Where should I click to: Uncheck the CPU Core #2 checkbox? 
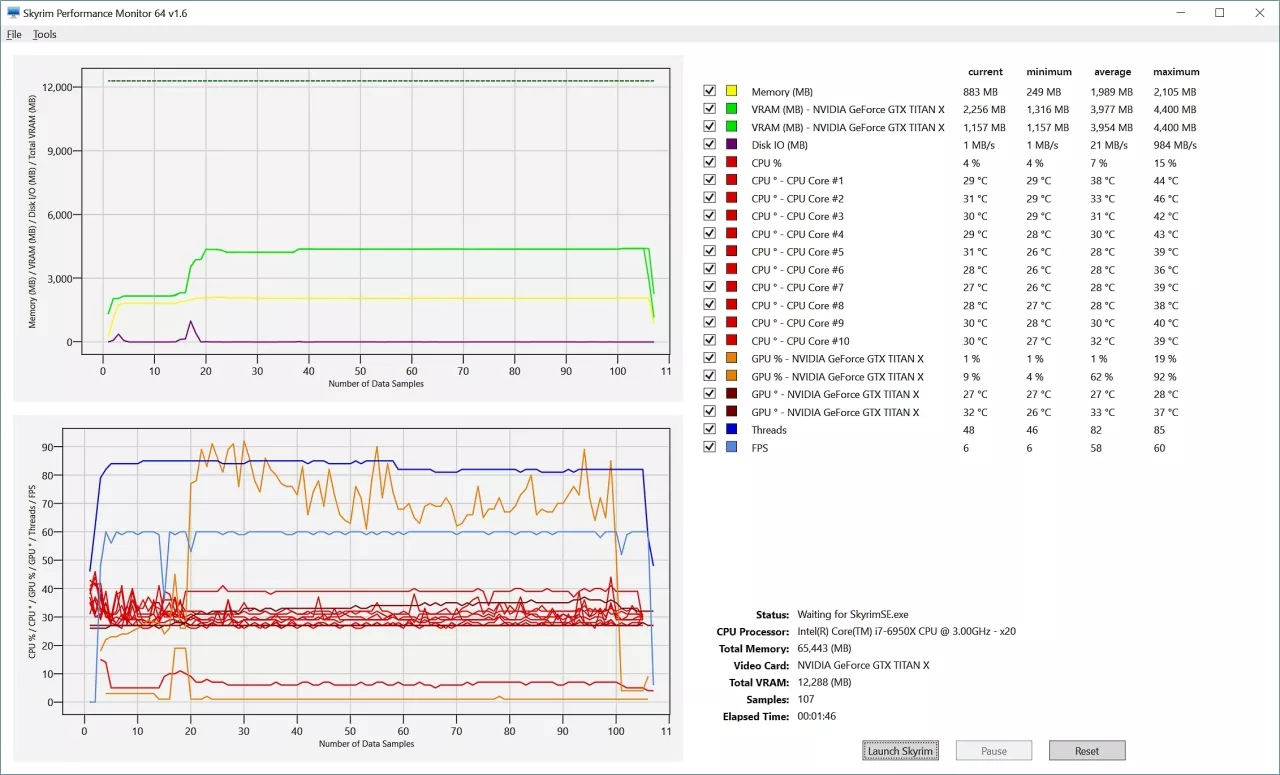tap(710, 199)
